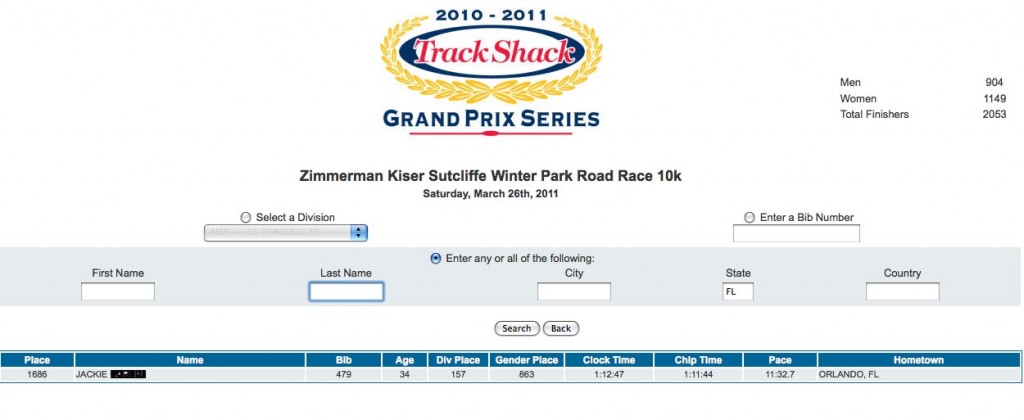1024x420 pixels.
Task: Click the First Name input field
Action: point(118,291)
